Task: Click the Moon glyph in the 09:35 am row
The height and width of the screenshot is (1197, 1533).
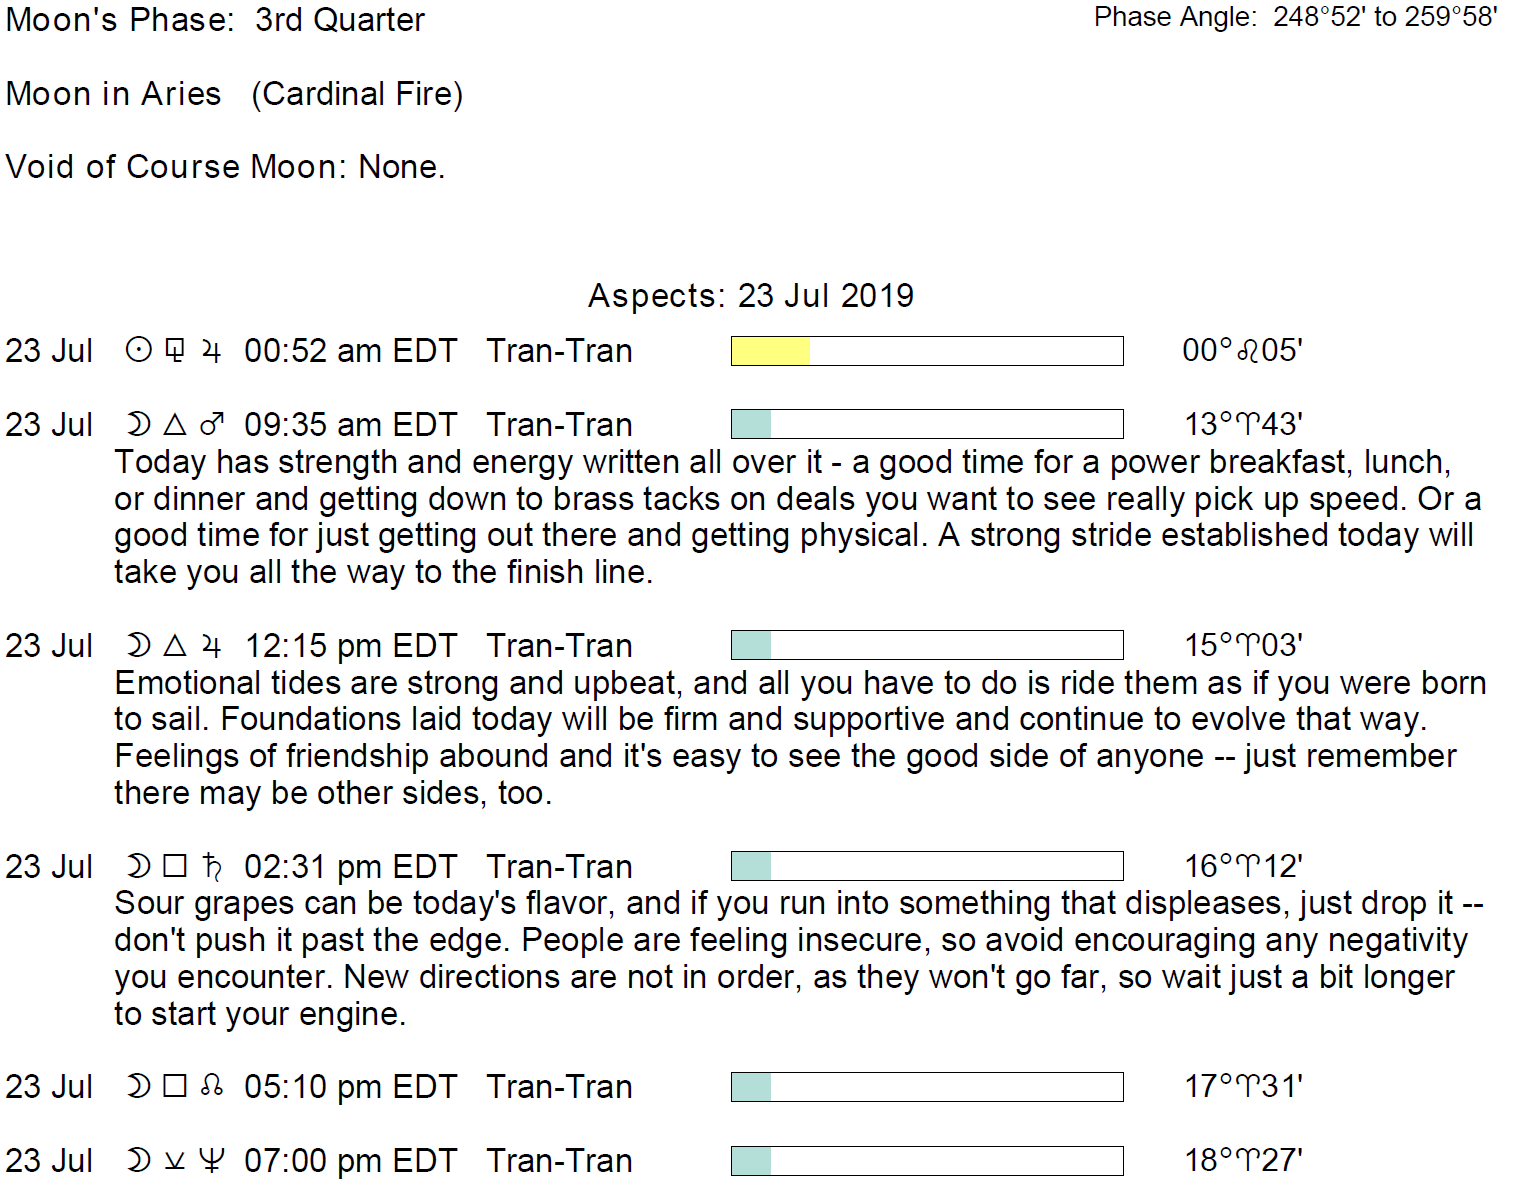Action: click(x=139, y=425)
